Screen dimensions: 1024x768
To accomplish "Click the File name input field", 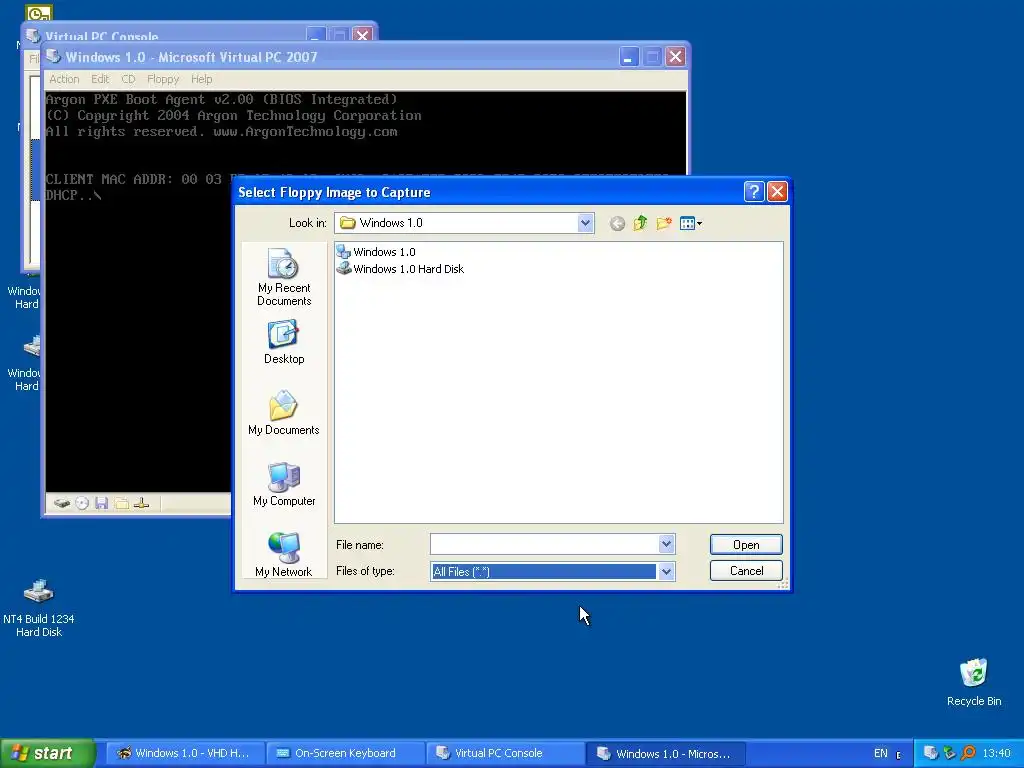I will coord(544,544).
